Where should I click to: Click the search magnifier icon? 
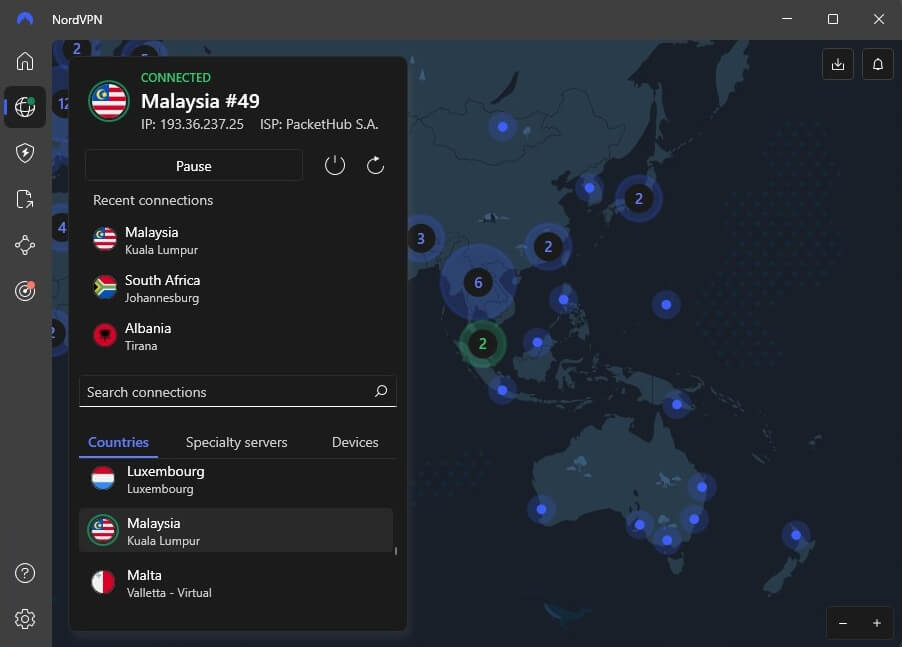point(381,391)
